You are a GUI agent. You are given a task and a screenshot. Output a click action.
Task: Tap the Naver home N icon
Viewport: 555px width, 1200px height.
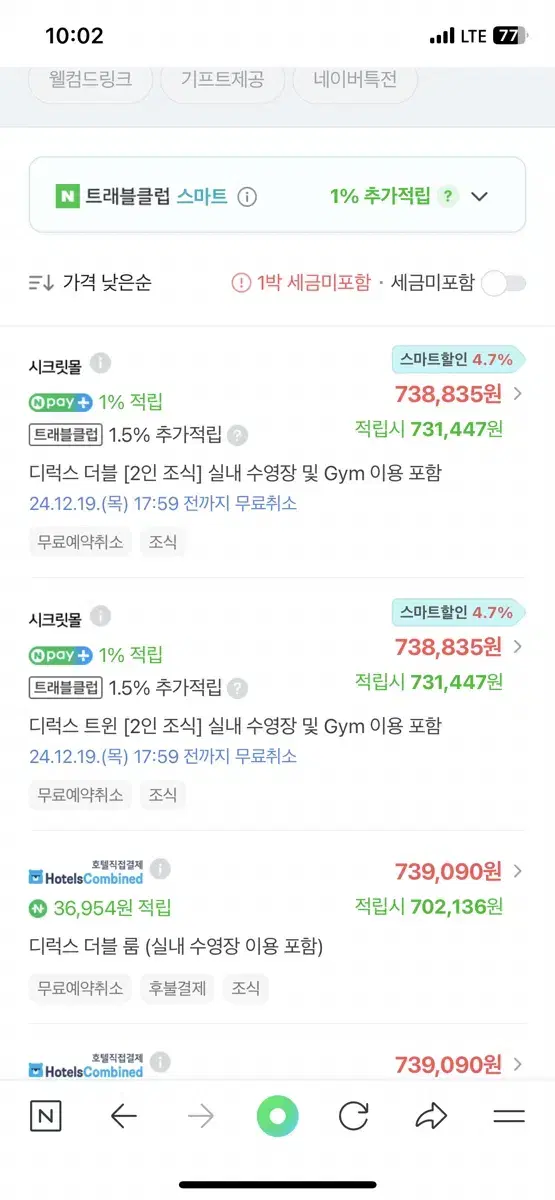pyautogui.click(x=46, y=1116)
